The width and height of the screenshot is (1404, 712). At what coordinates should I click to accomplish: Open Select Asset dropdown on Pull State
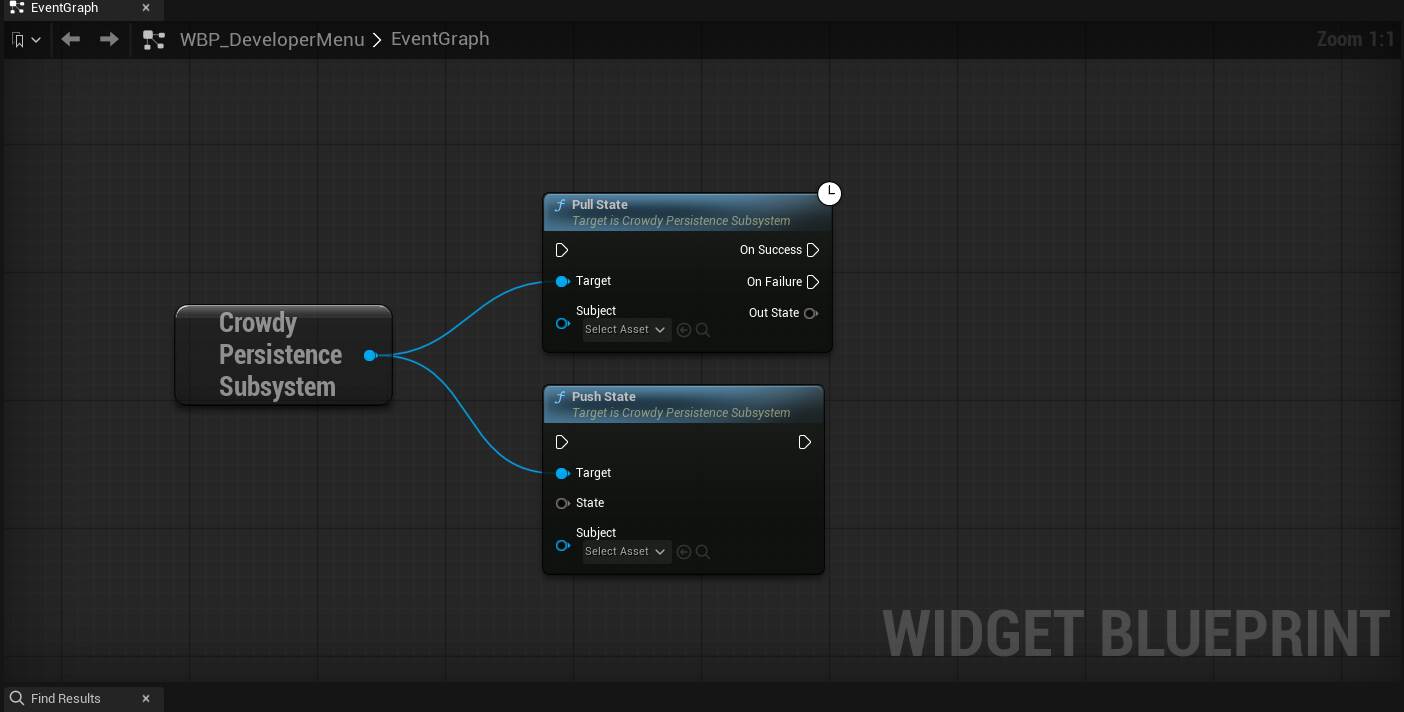(x=627, y=330)
